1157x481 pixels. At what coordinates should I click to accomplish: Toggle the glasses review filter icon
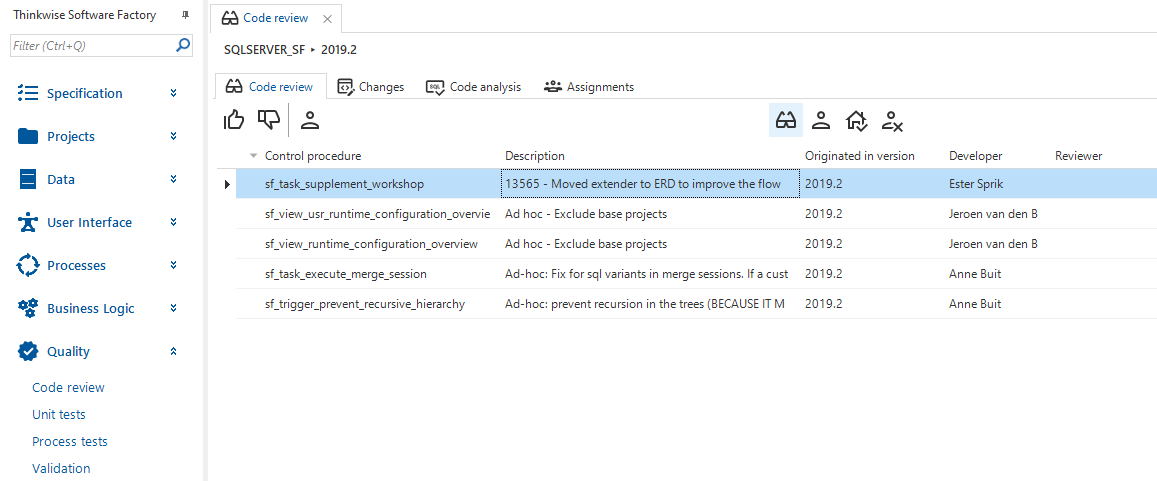[786, 121]
